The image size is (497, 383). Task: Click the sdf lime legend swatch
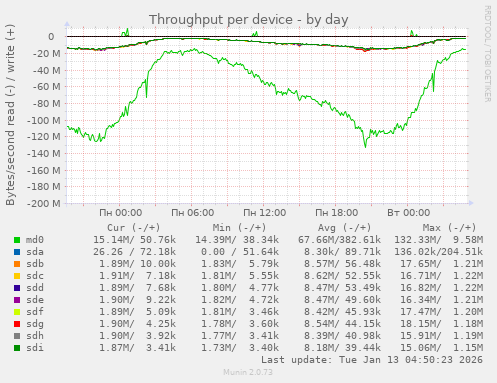point(17,312)
